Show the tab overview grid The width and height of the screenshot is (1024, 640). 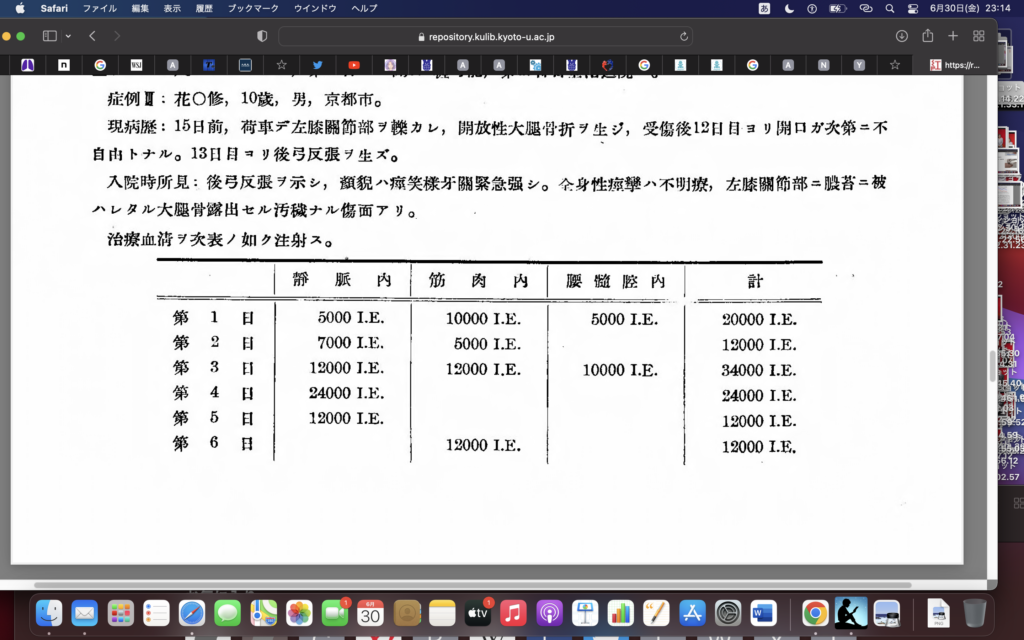(x=978, y=36)
